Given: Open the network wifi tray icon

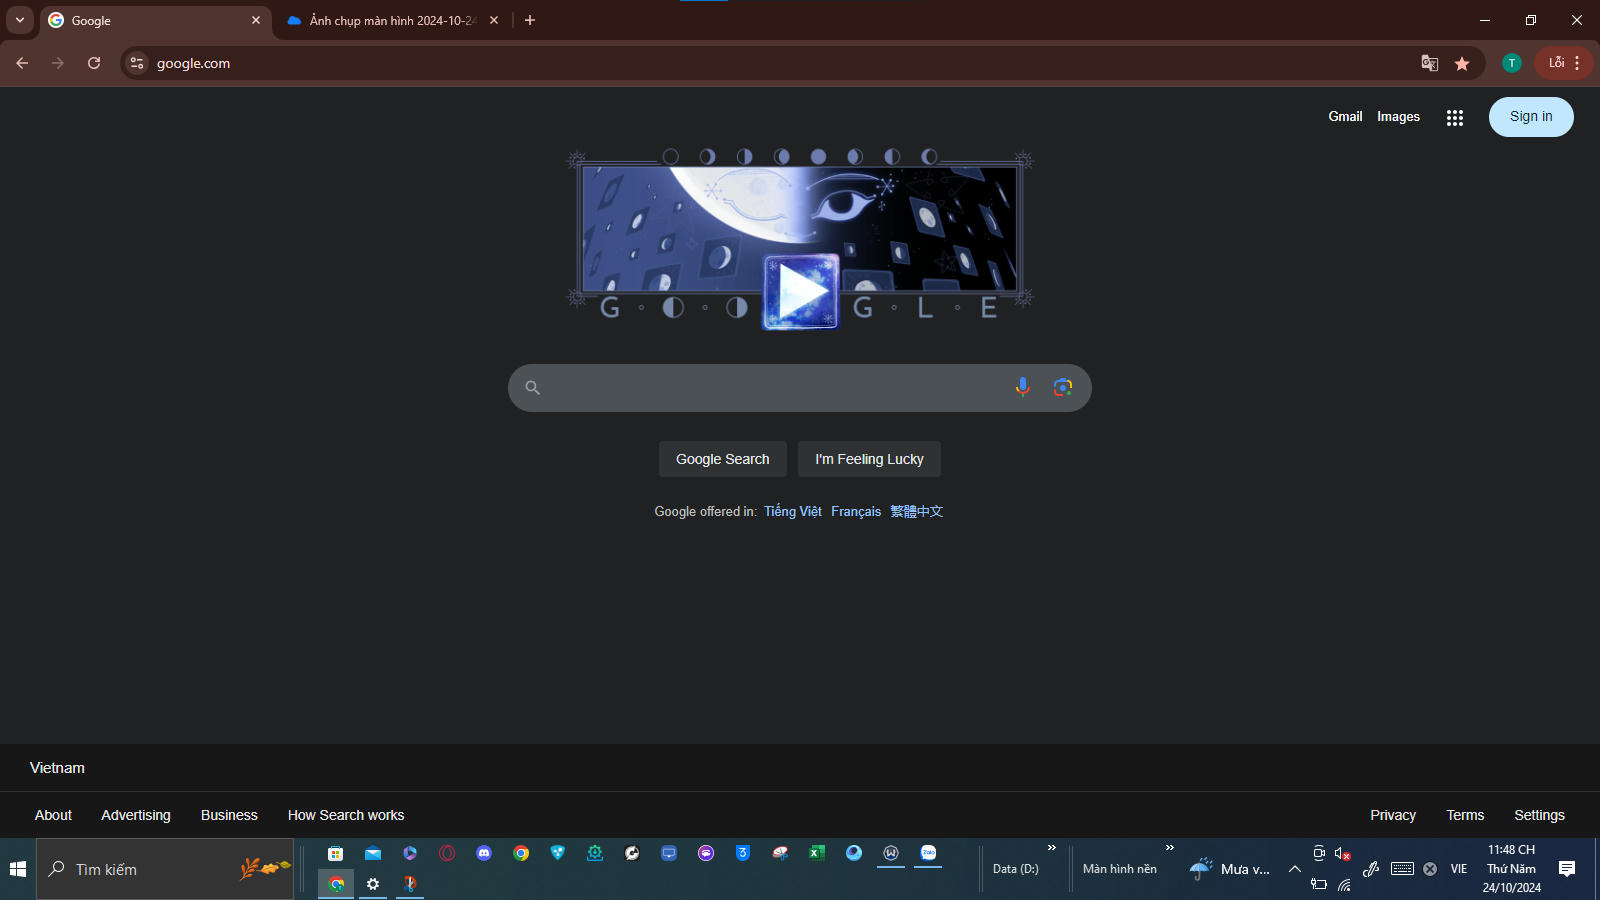Looking at the screenshot, I should tap(1344, 885).
